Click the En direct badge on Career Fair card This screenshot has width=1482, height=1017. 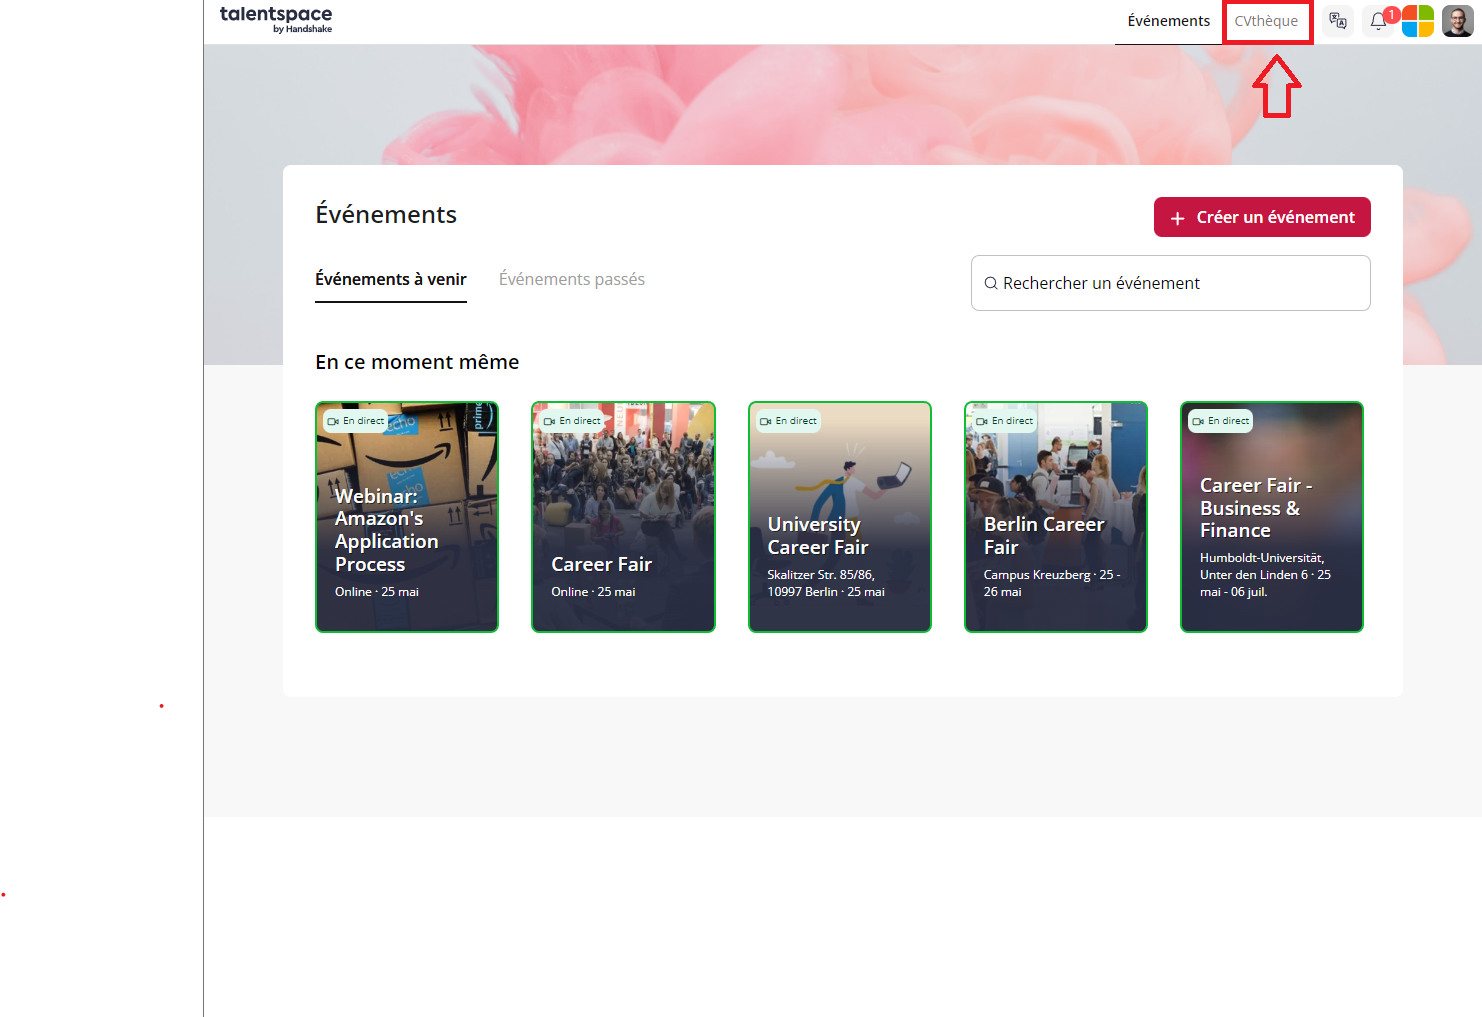click(x=572, y=421)
